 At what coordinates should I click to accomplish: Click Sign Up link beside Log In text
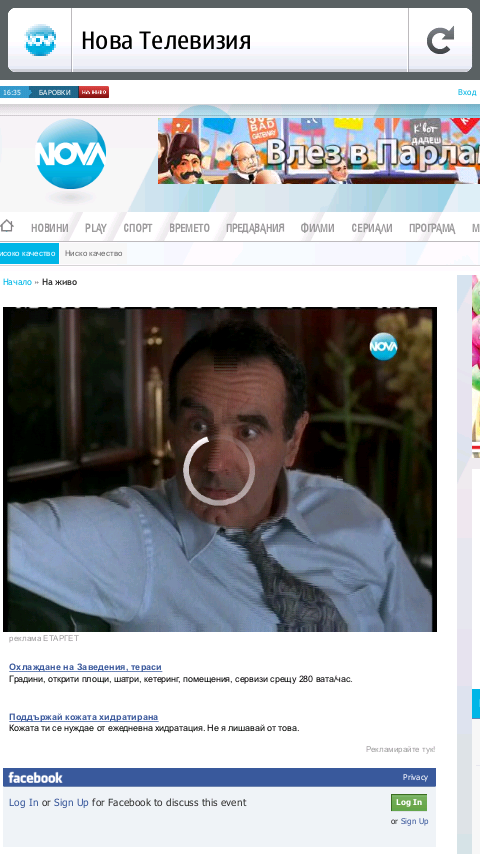tap(71, 802)
